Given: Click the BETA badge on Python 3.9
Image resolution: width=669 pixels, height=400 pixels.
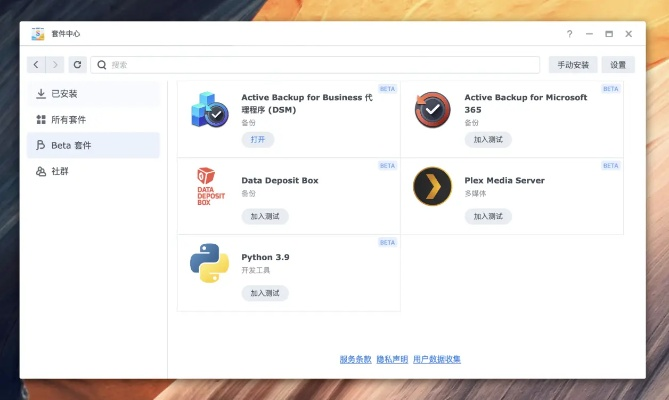Looking at the screenshot, I should point(387,243).
